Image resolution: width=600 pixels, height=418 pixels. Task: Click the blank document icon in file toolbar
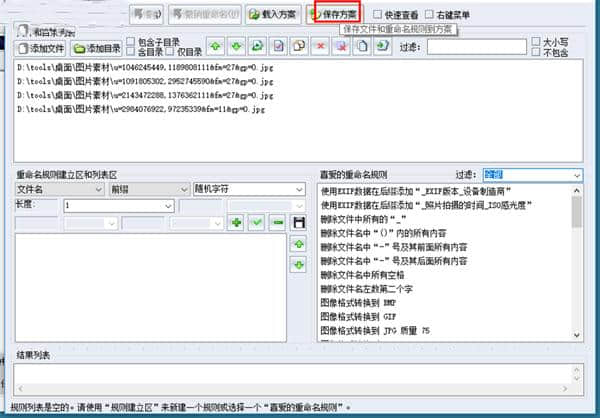pos(362,47)
